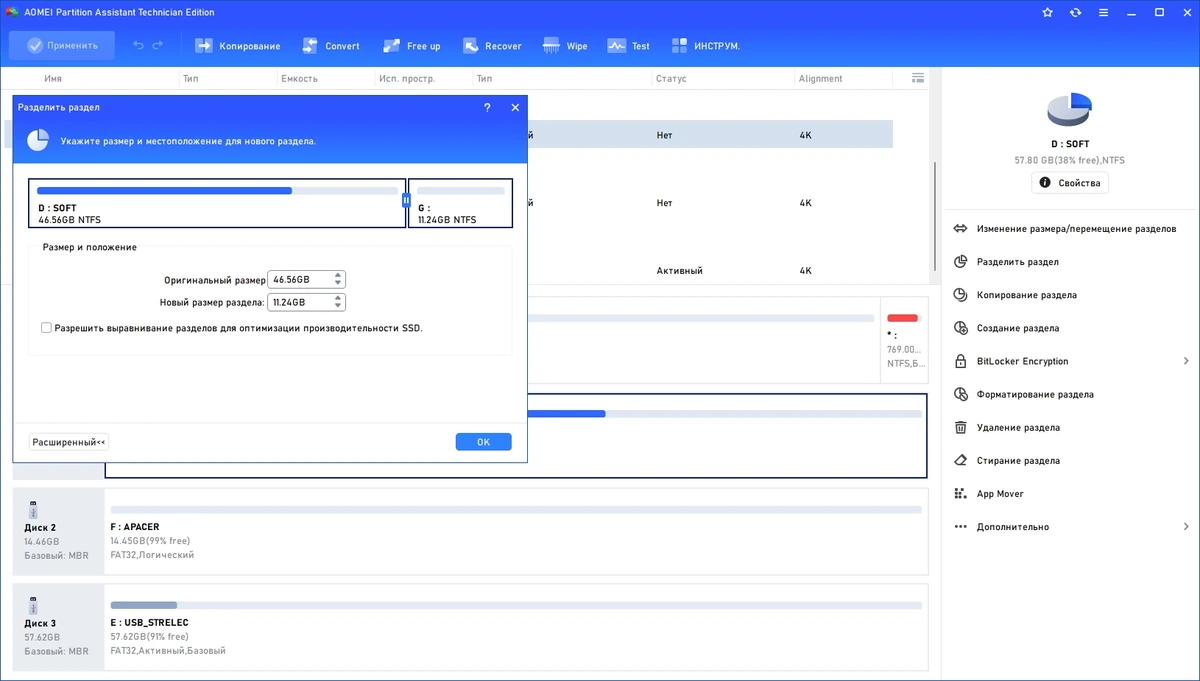Increase new partition size with up arrow

tap(339, 298)
